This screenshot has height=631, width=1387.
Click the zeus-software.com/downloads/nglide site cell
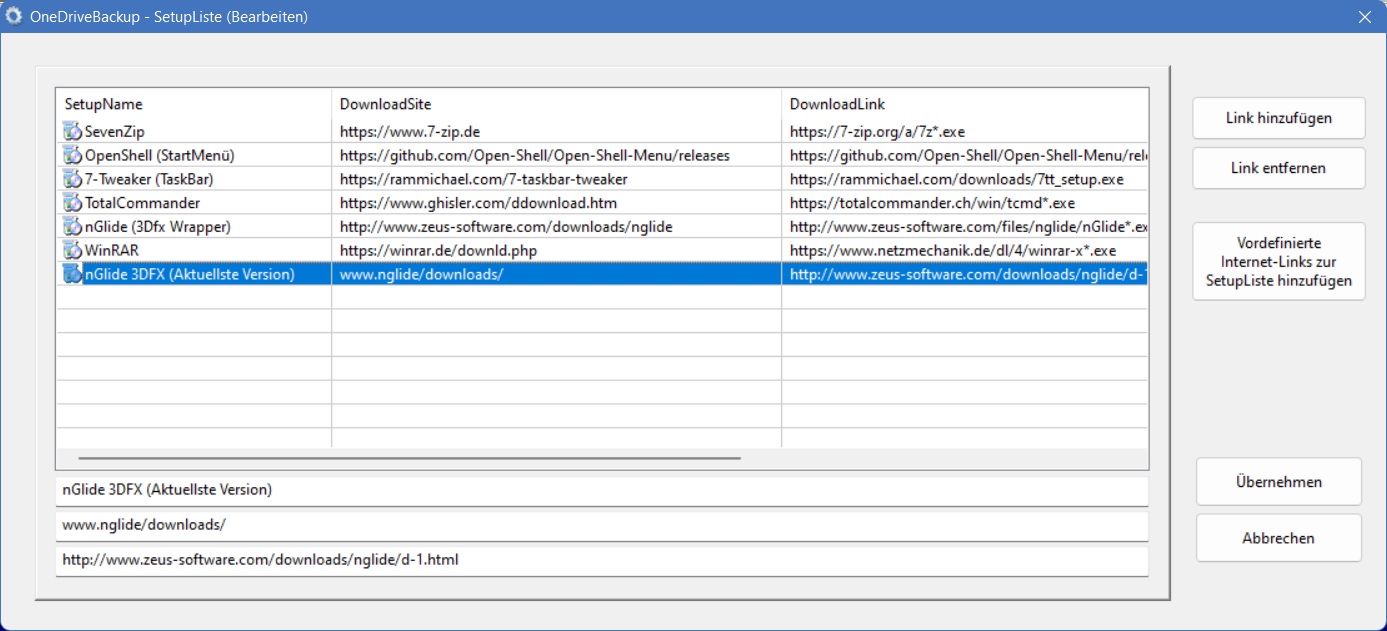557,227
